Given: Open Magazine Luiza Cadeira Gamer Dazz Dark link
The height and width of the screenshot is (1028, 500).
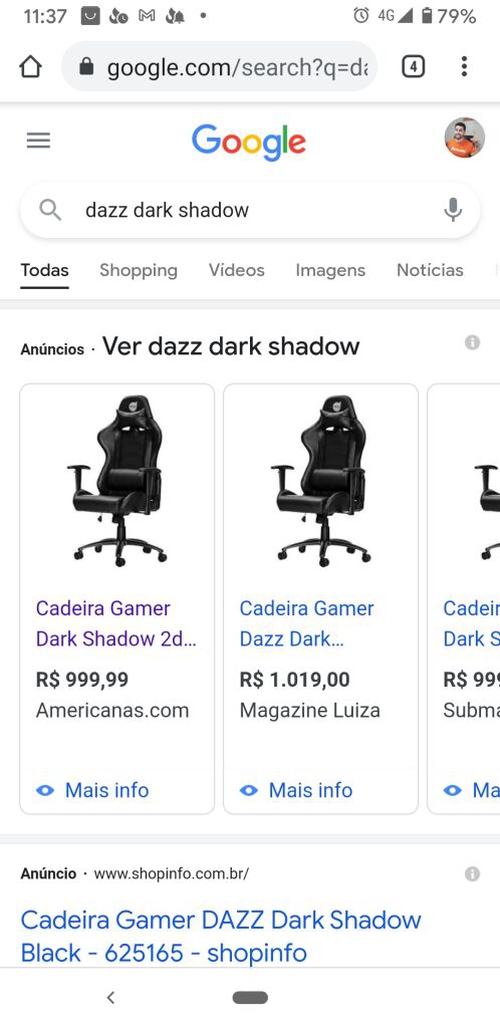Looking at the screenshot, I should (307, 623).
